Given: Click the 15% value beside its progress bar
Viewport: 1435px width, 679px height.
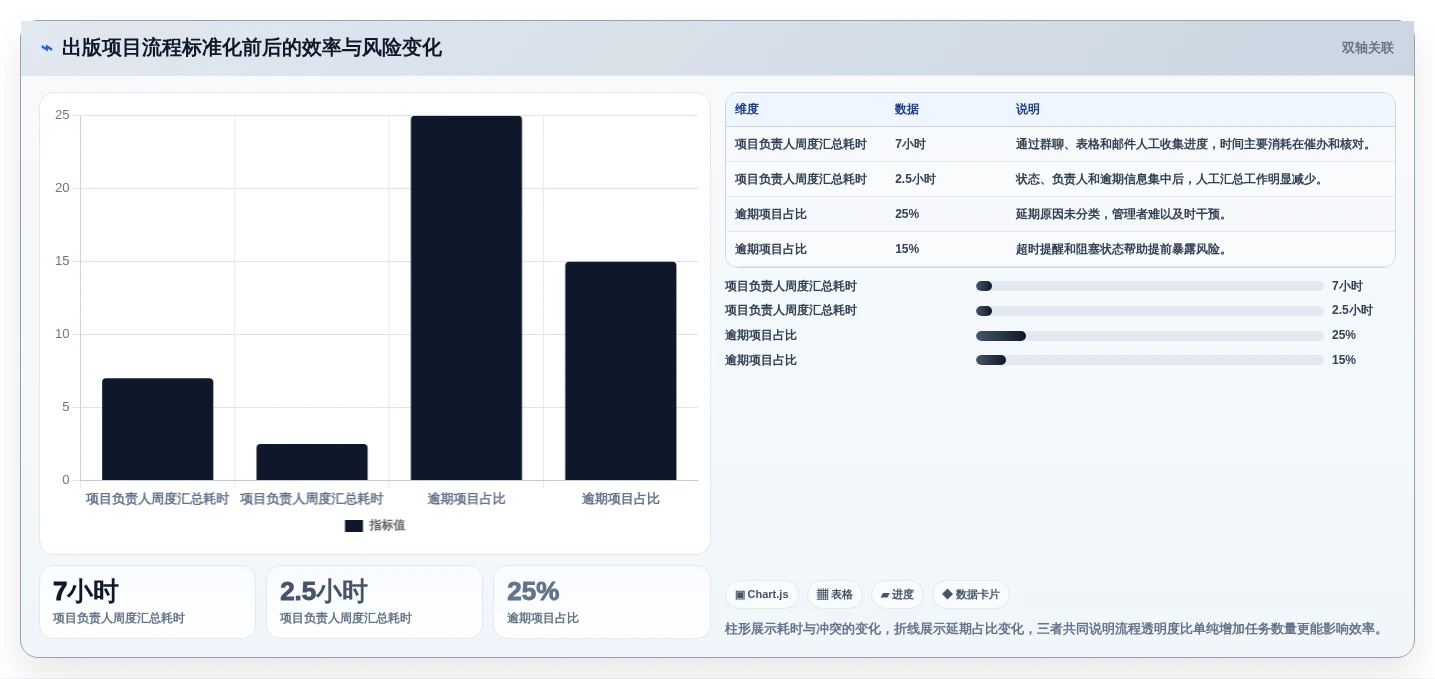Looking at the screenshot, I should coord(1344,360).
